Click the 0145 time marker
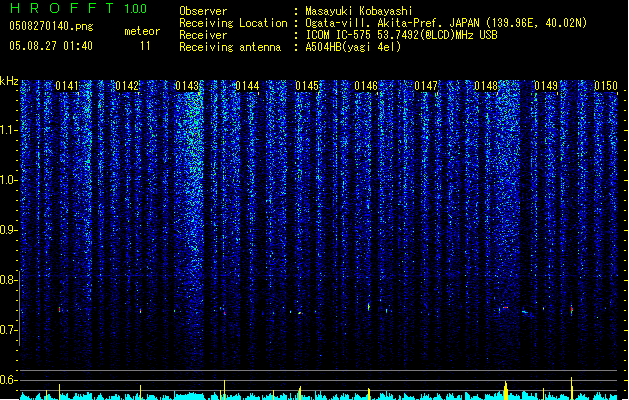Viewport: 629px width, 400px height. [307, 86]
